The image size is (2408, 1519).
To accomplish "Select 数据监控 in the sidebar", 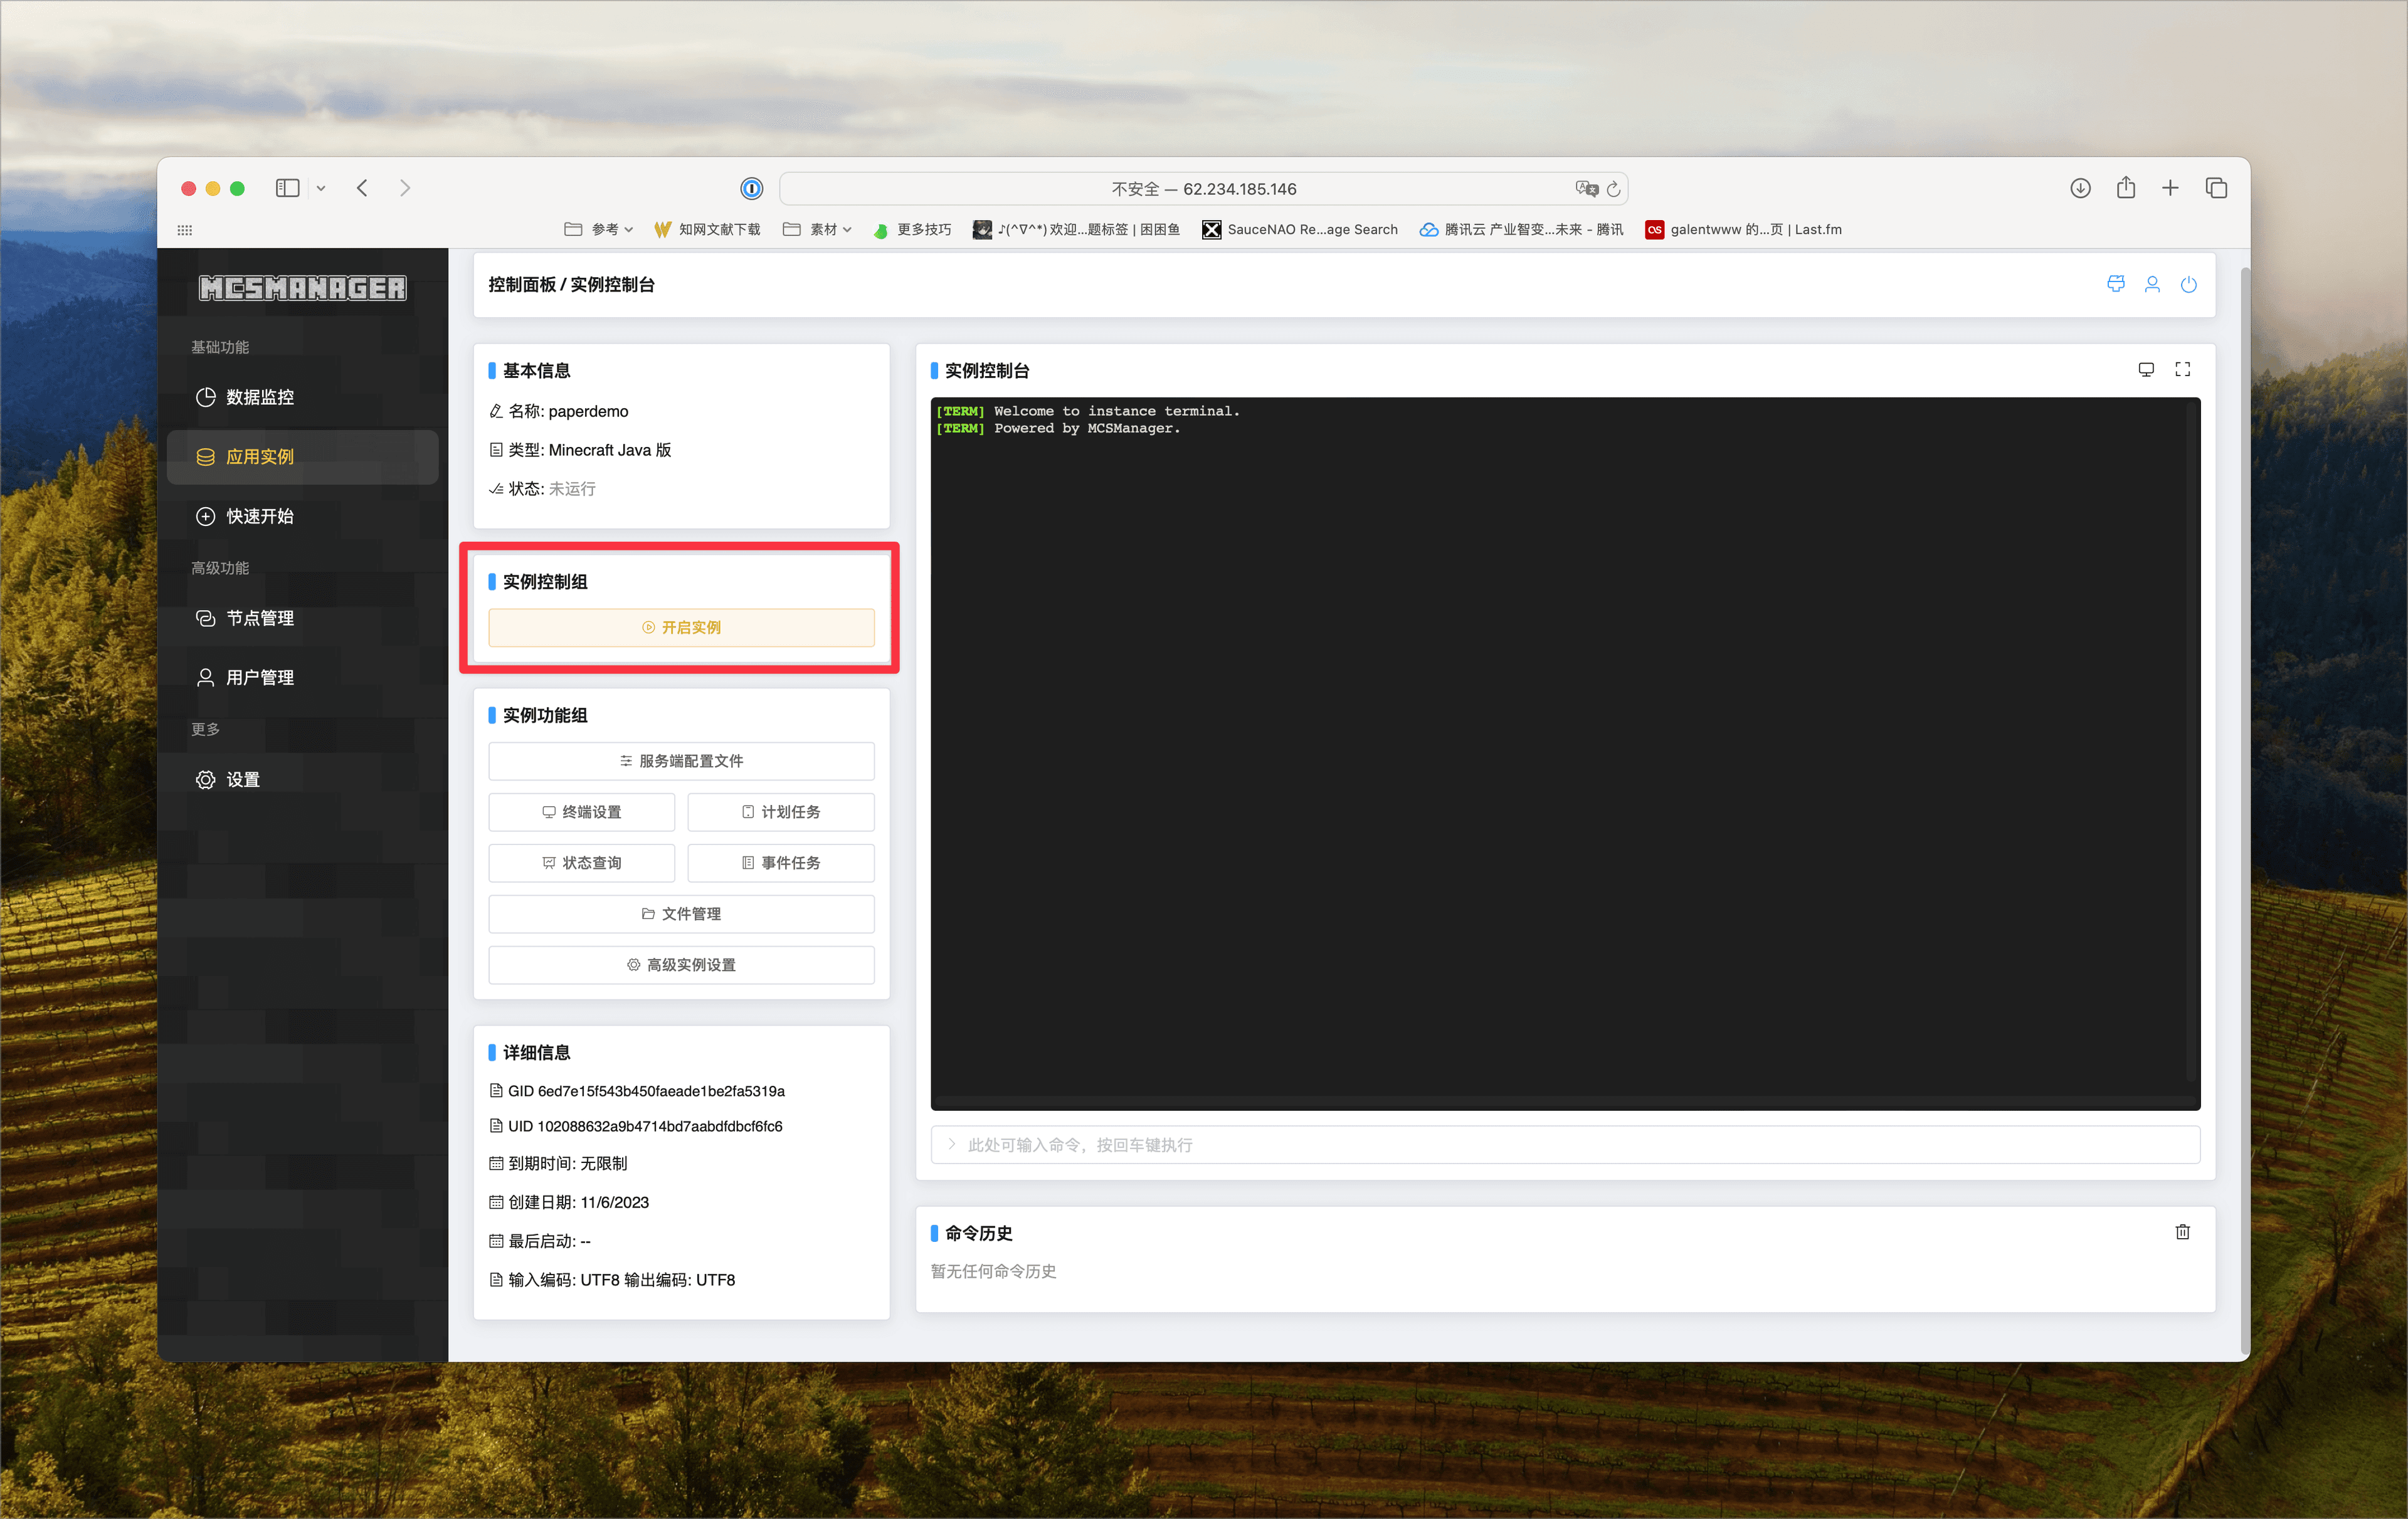I will pyautogui.click(x=260, y=397).
